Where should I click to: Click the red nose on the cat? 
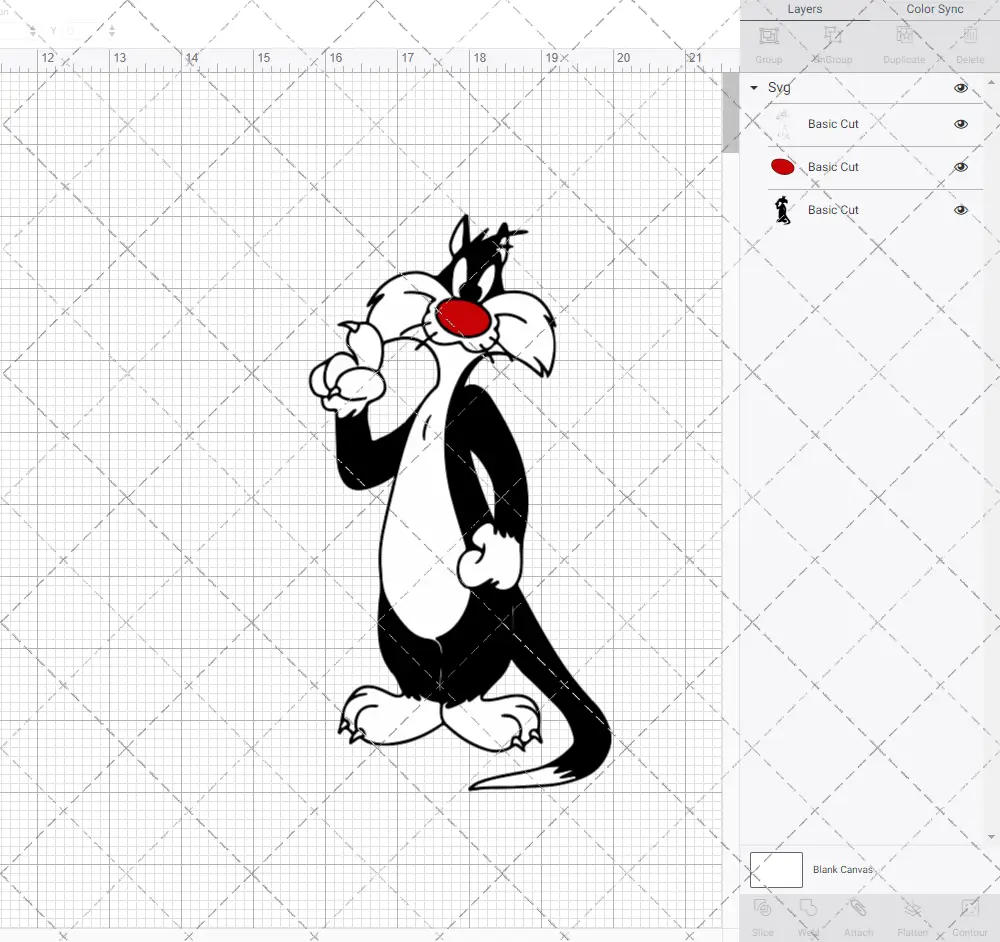pyautogui.click(x=463, y=318)
